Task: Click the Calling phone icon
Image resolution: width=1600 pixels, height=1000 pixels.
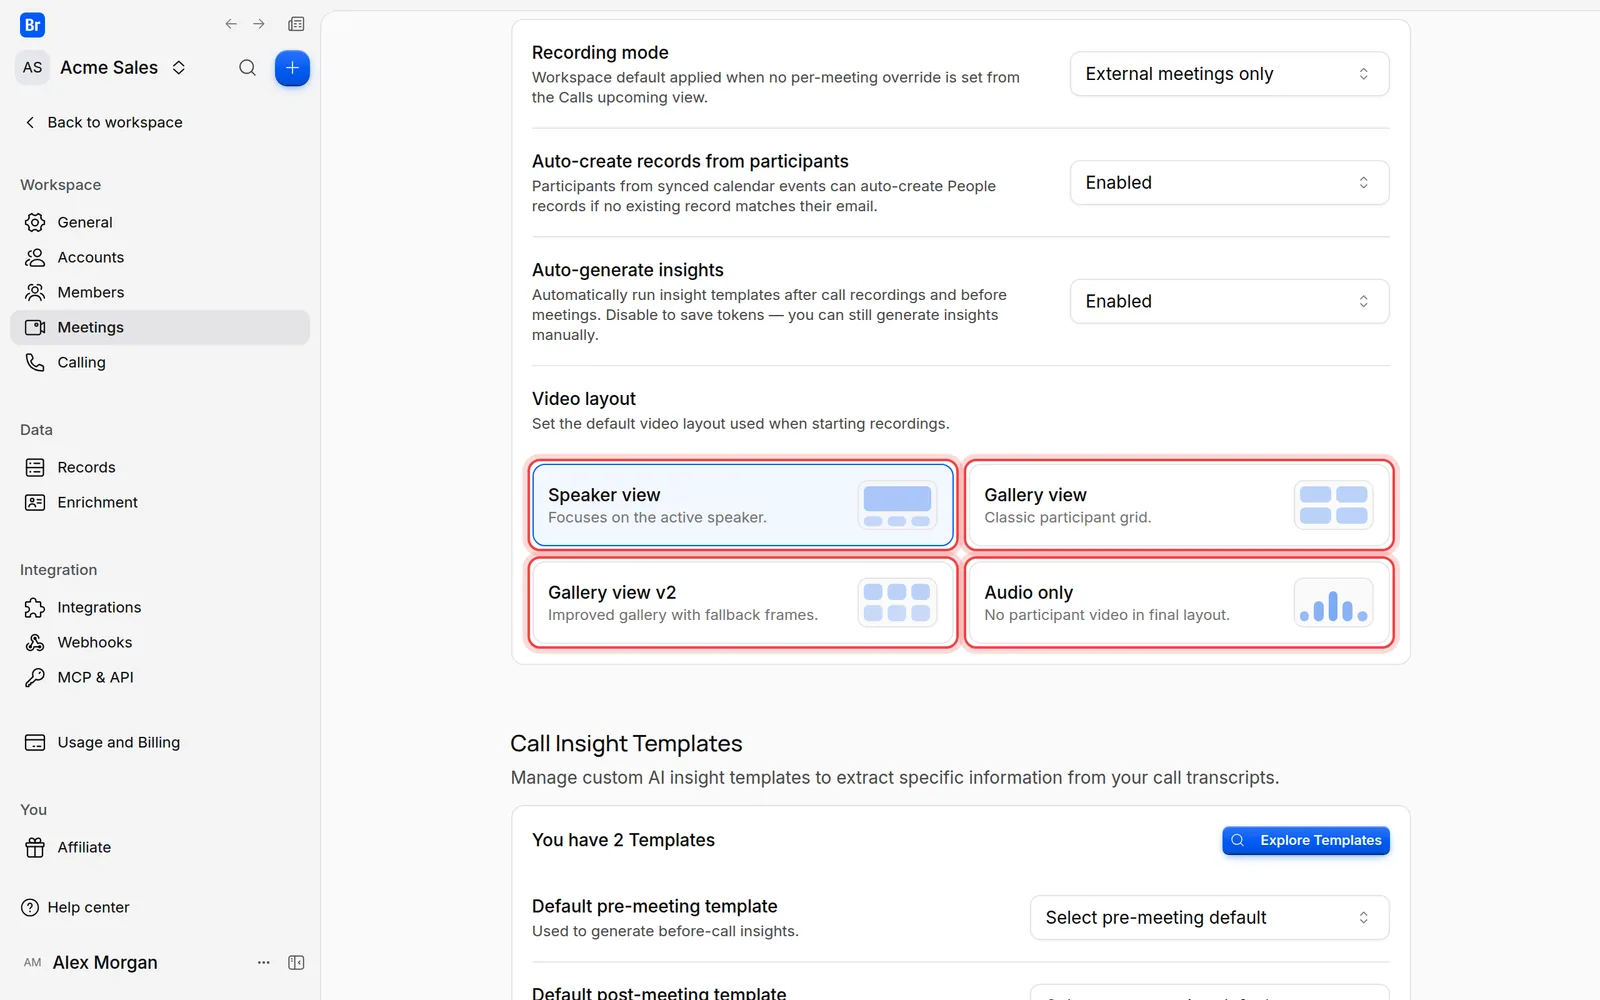Action: [35, 362]
